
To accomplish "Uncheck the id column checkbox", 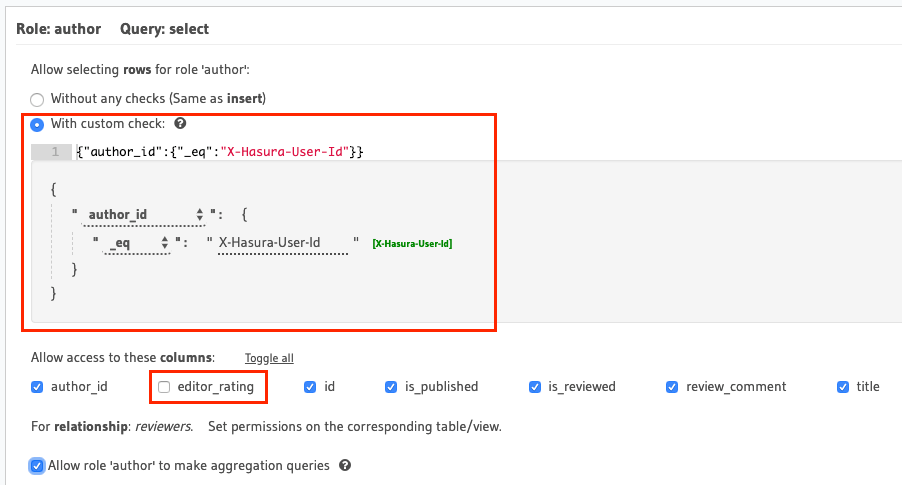I will pos(310,387).
